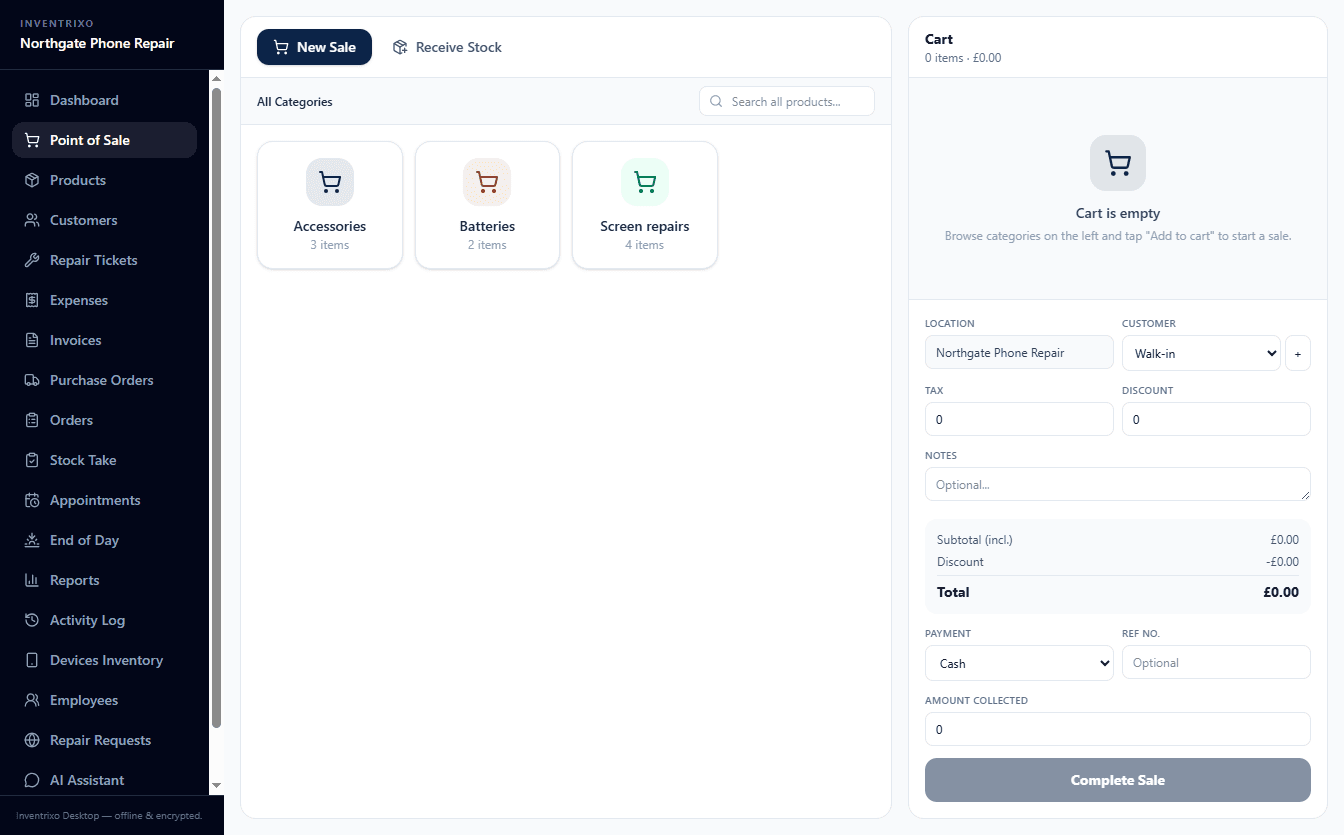Click the Location Northgate Phone Repair field

(1019, 352)
